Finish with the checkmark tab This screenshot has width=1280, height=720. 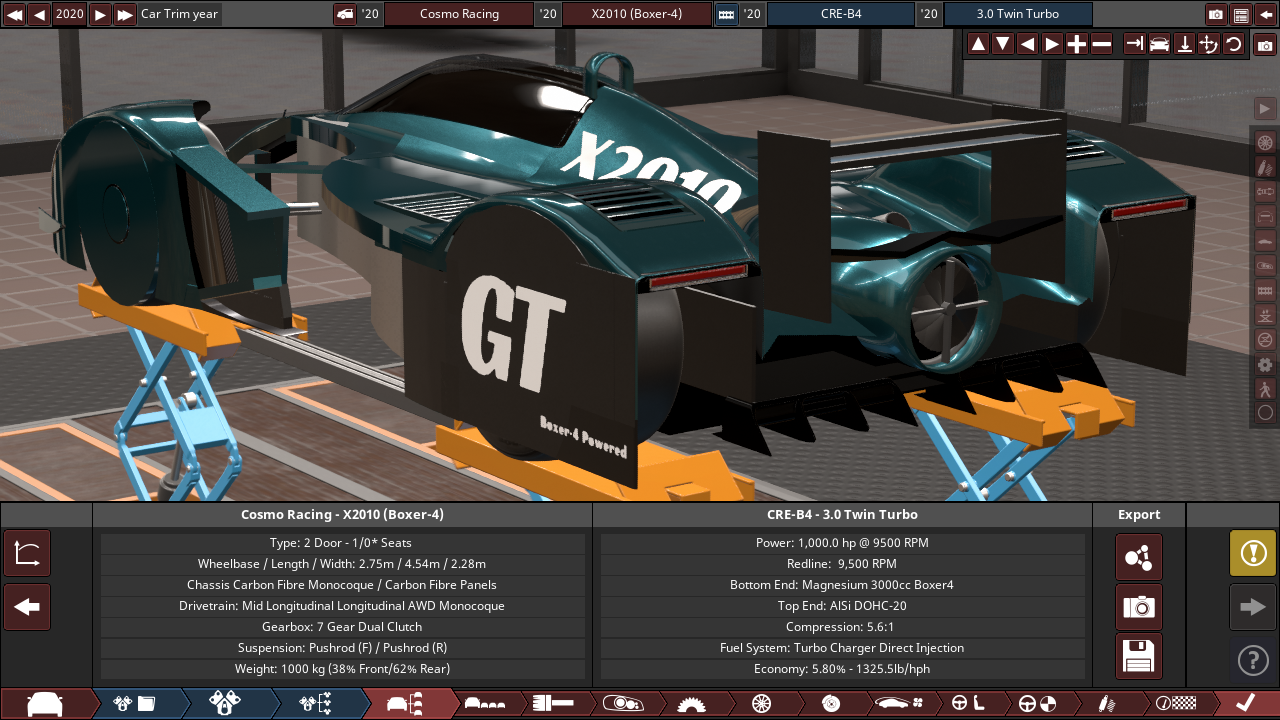(x=1245, y=704)
